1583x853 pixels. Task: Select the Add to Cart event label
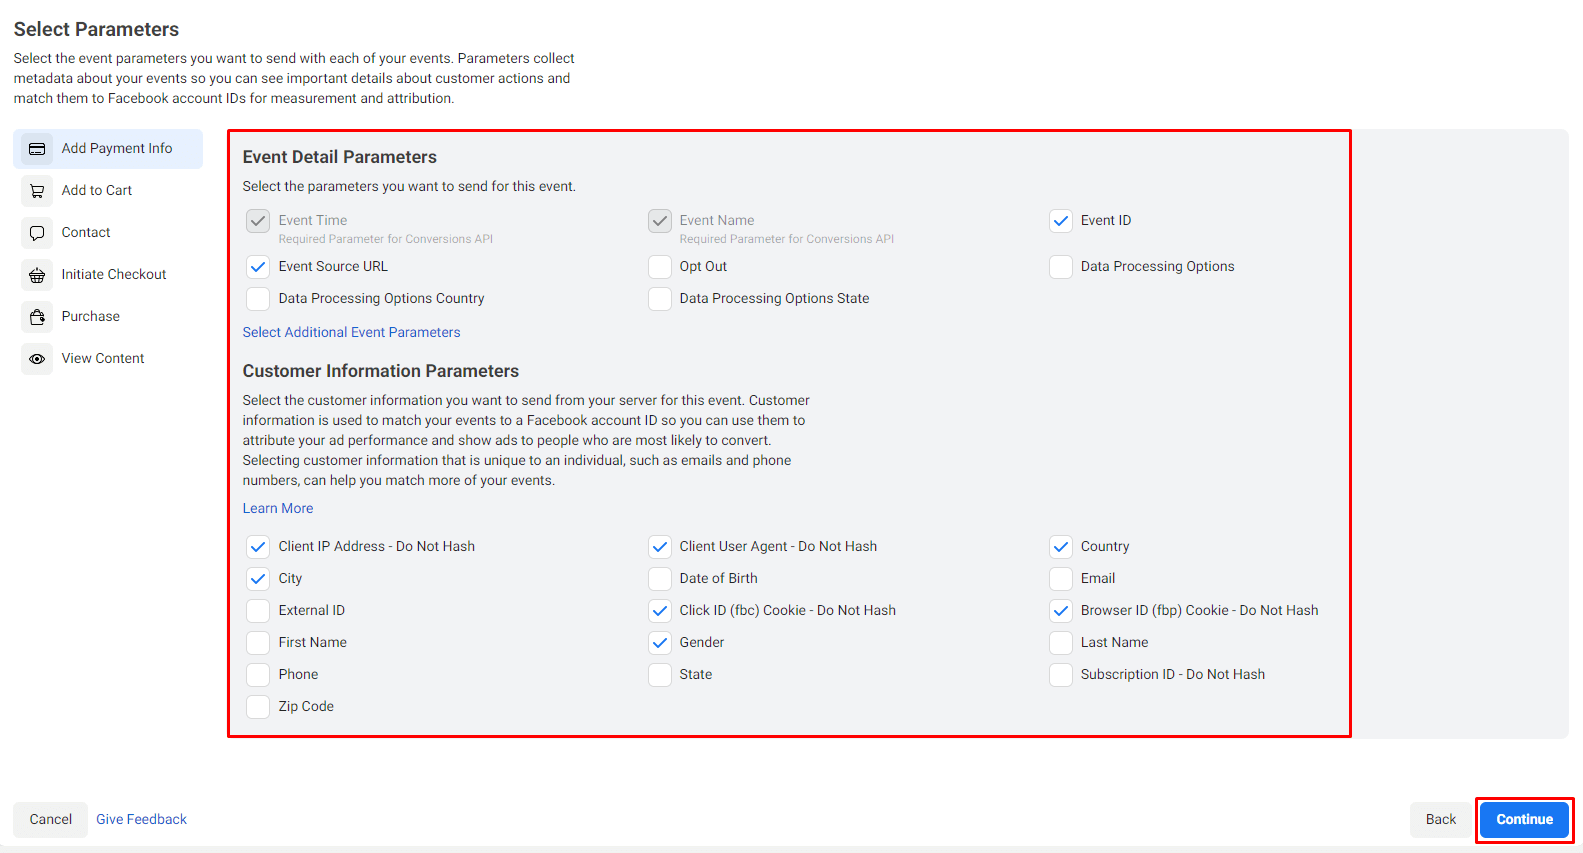[97, 190]
